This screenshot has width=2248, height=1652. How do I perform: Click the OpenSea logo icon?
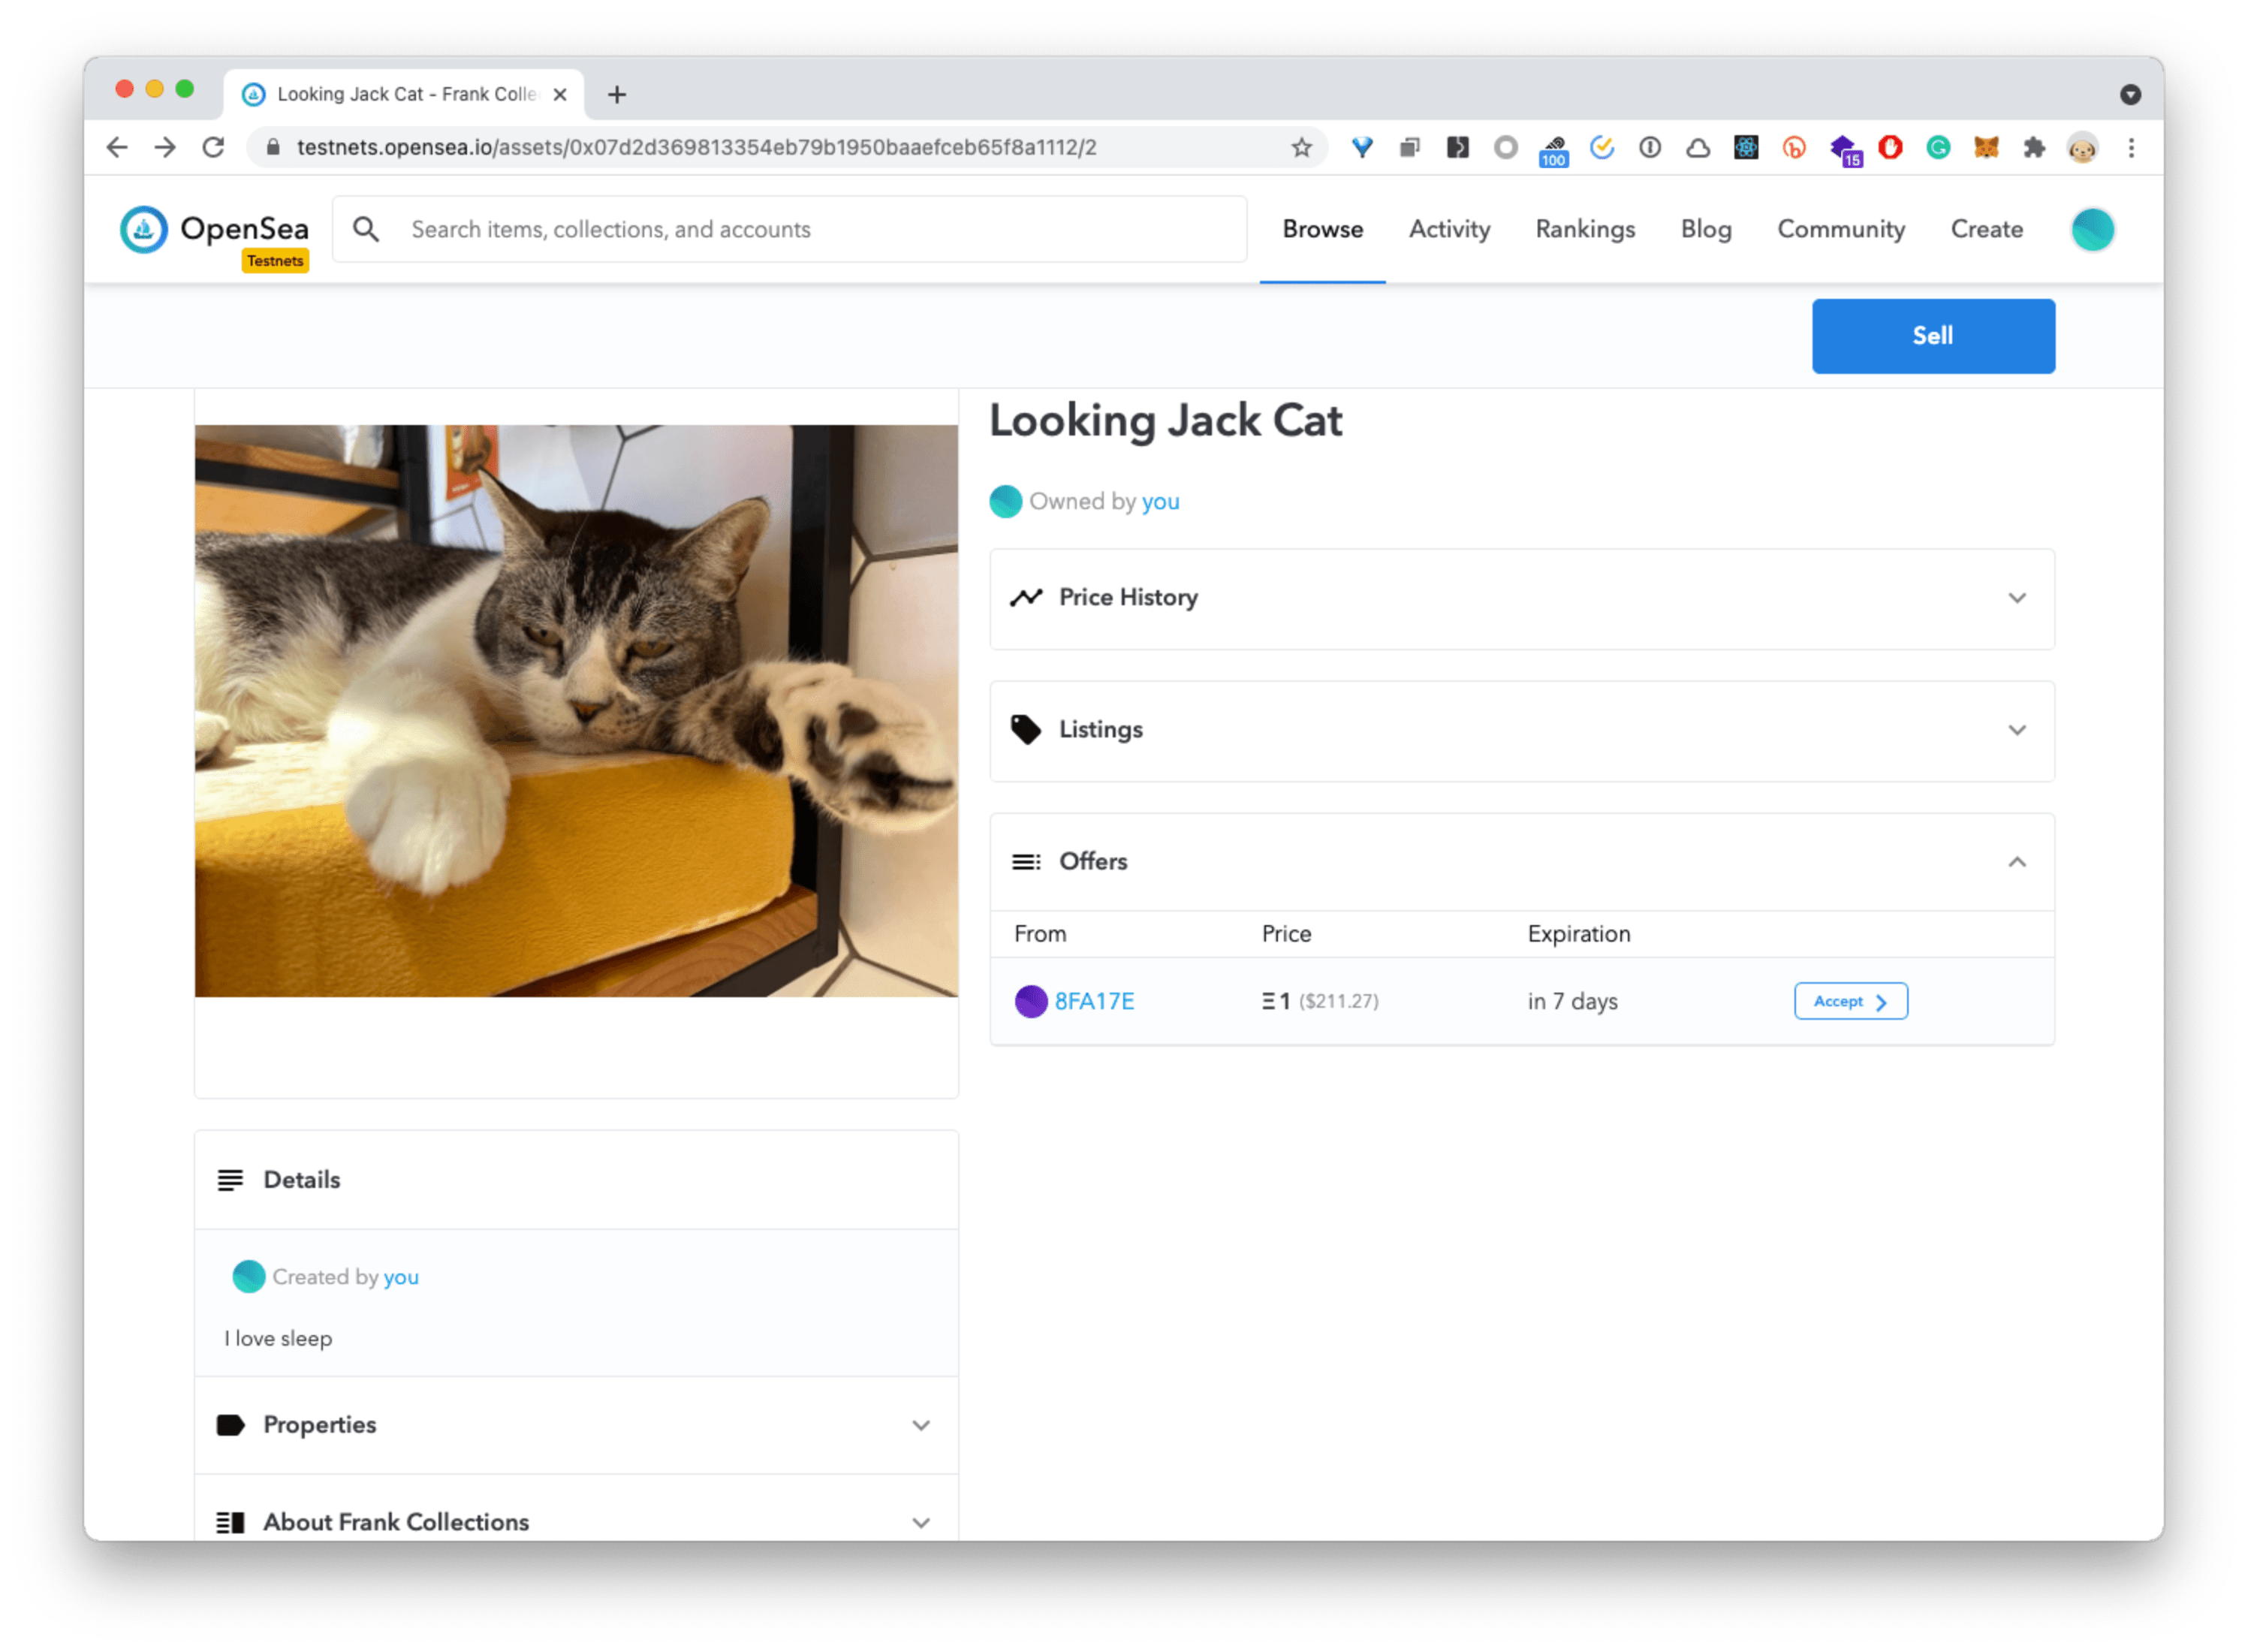point(143,229)
